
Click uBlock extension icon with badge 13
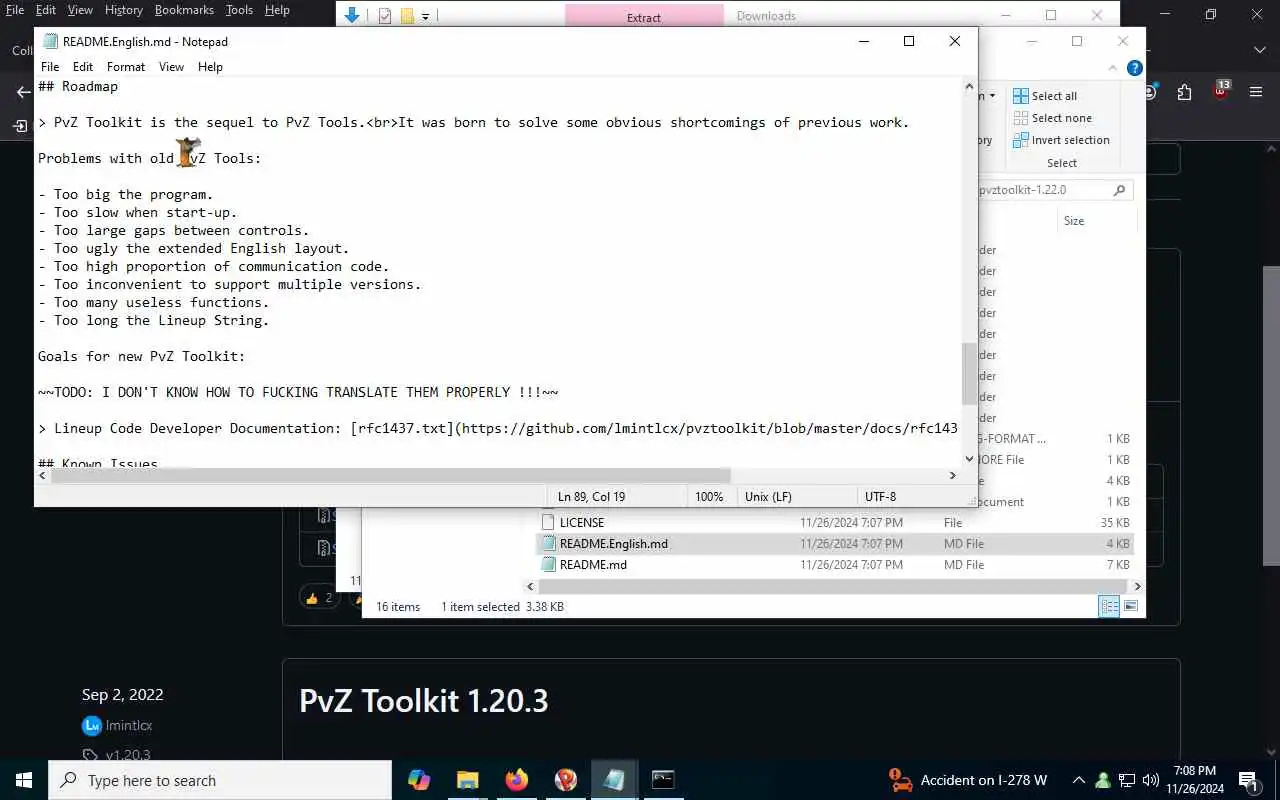[1221, 91]
